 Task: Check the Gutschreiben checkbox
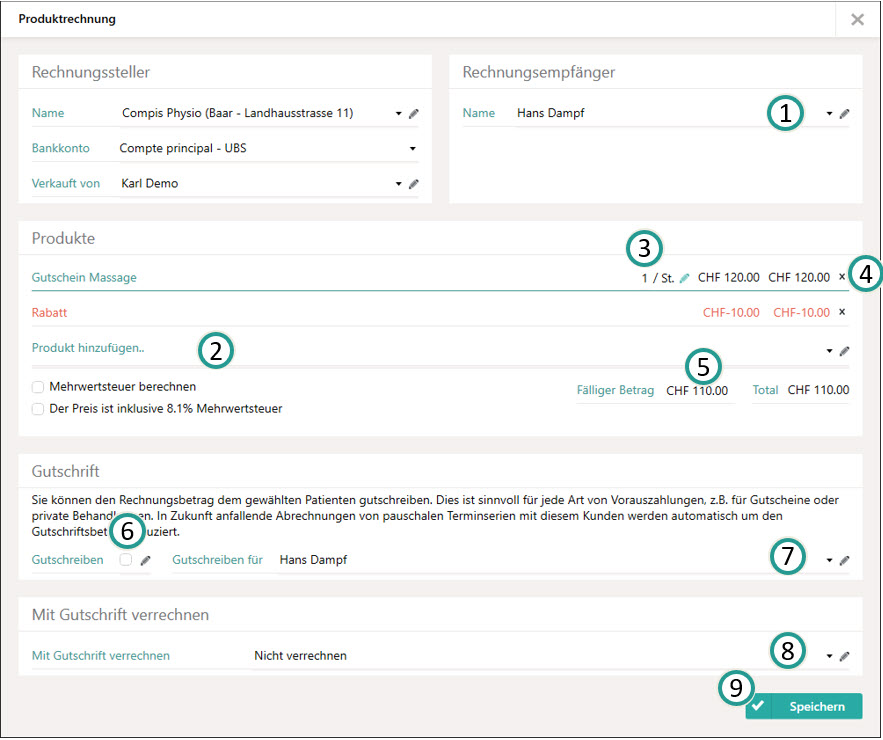126,560
